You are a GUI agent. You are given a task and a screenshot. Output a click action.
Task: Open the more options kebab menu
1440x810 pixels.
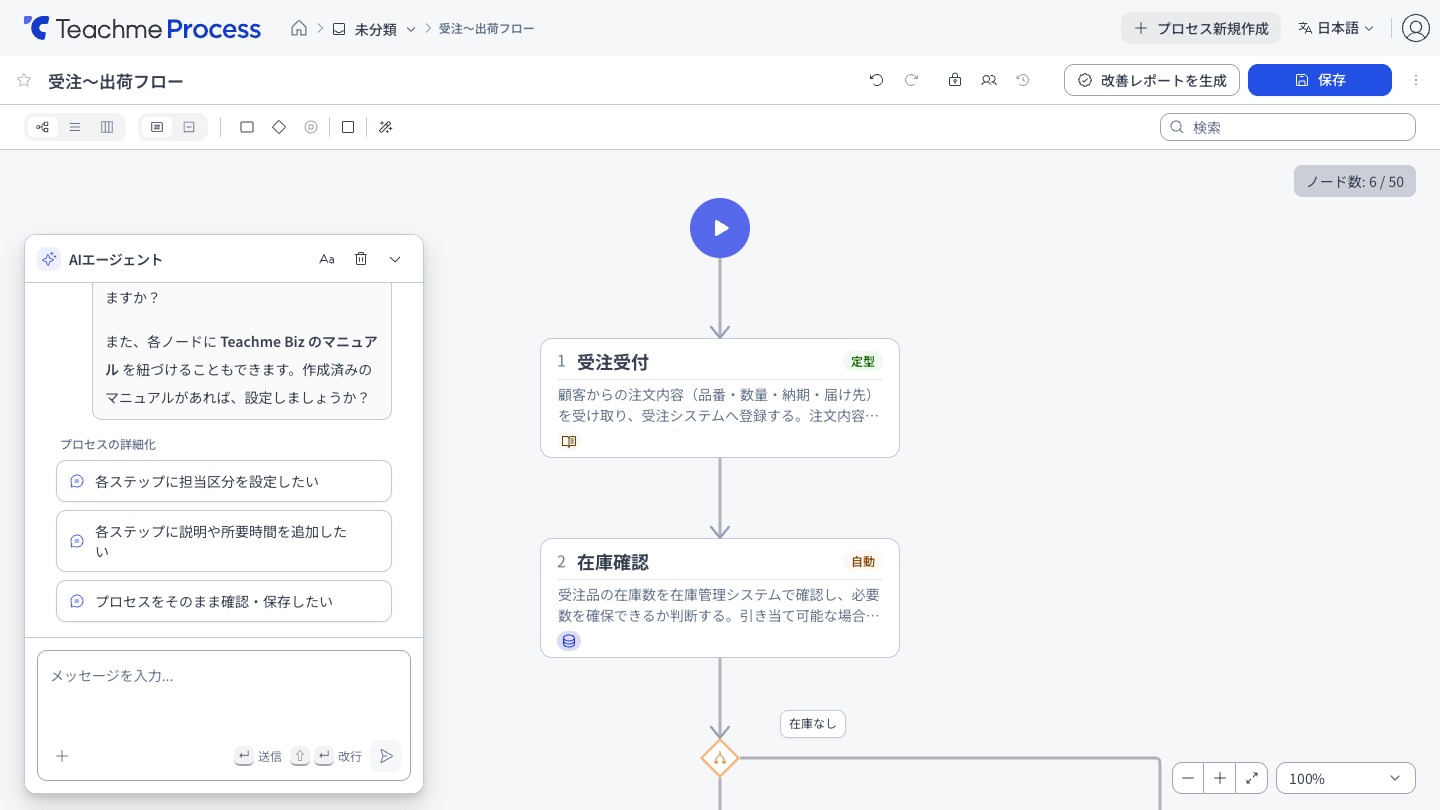click(1416, 80)
